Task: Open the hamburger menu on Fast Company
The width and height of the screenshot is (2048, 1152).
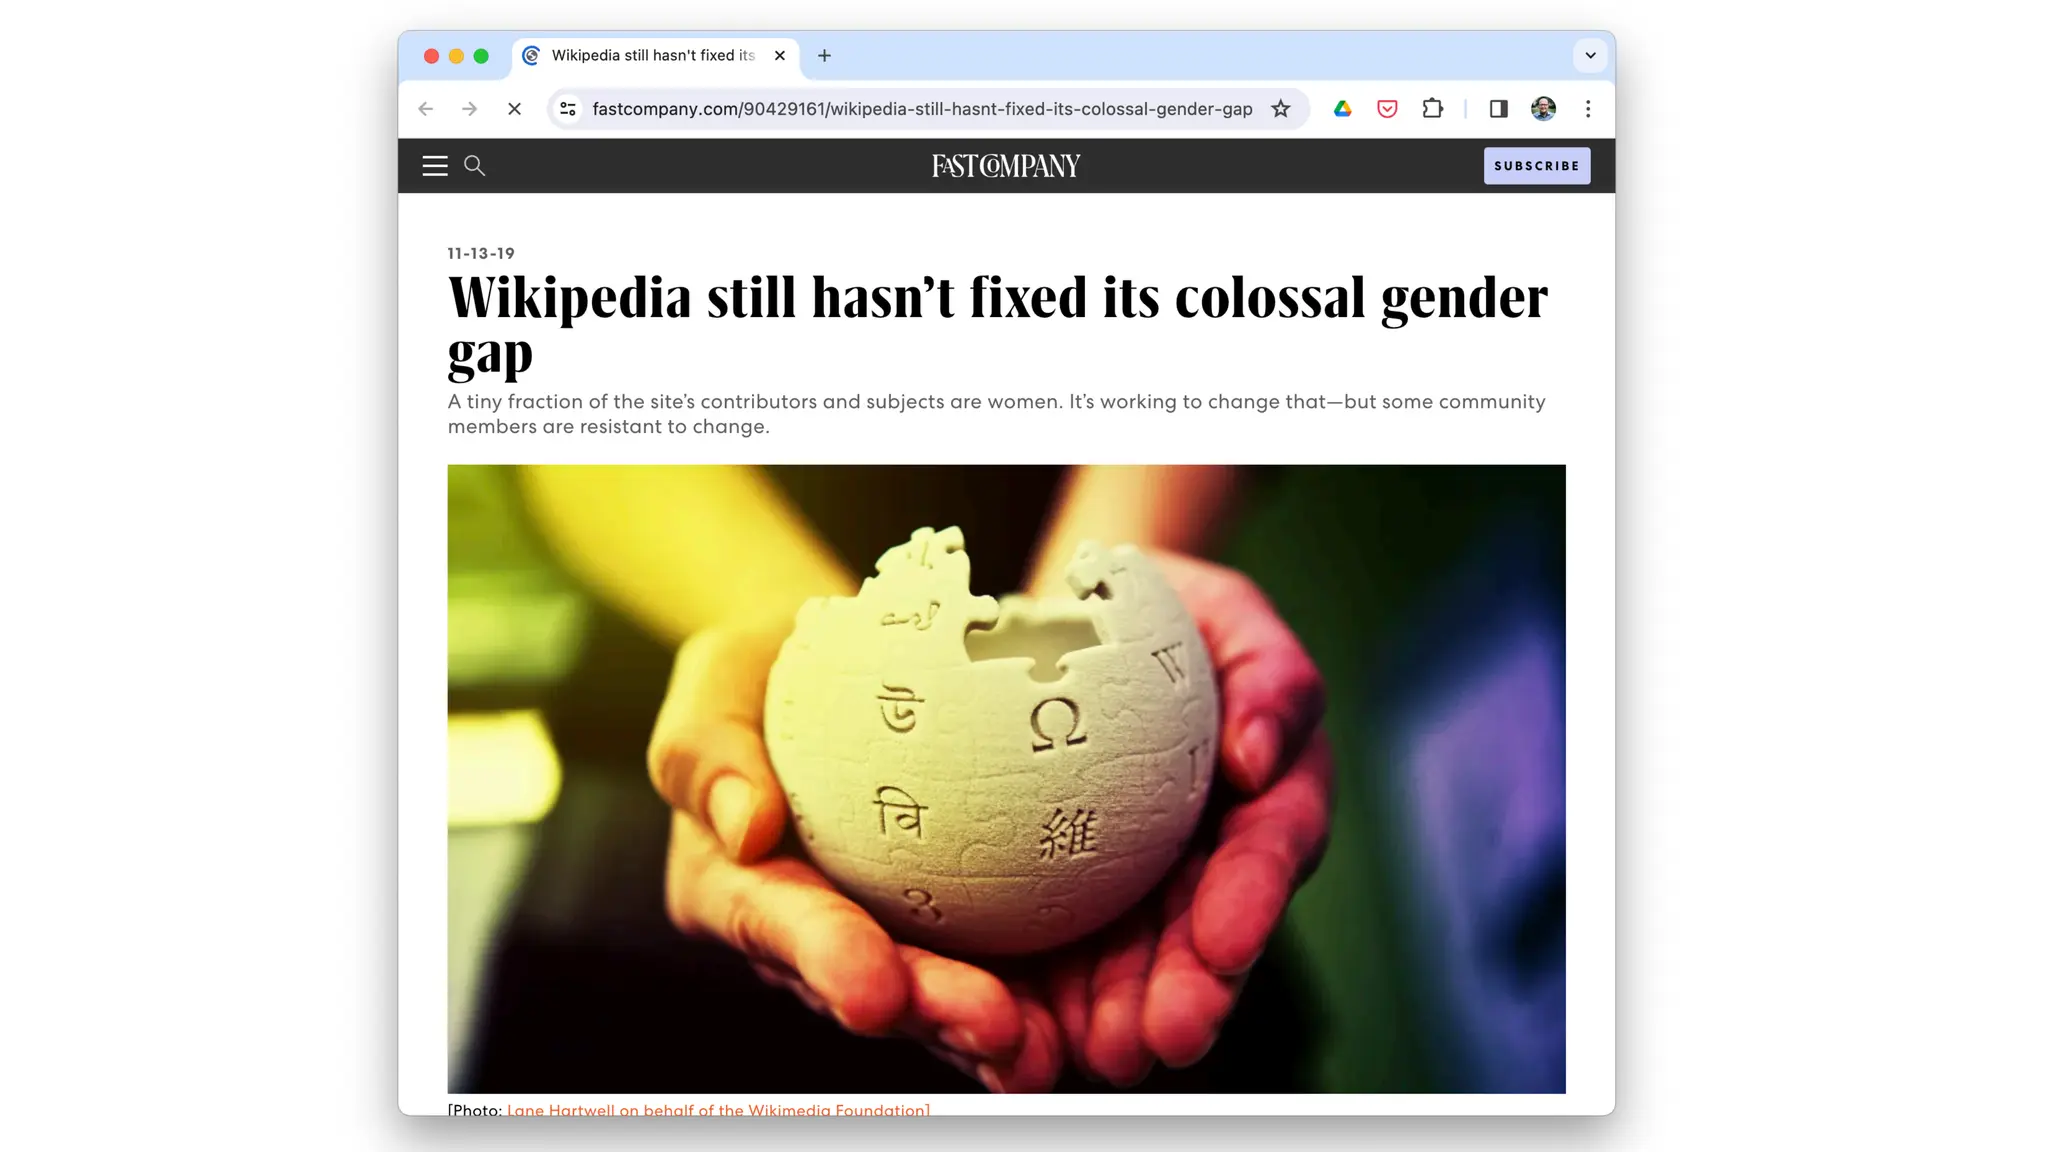Action: pos(434,166)
